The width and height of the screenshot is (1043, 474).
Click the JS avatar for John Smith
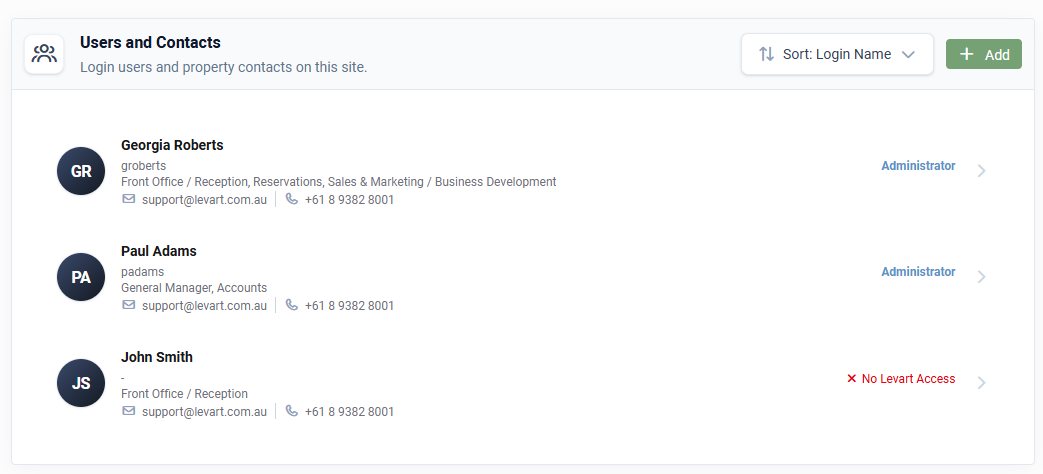click(81, 383)
